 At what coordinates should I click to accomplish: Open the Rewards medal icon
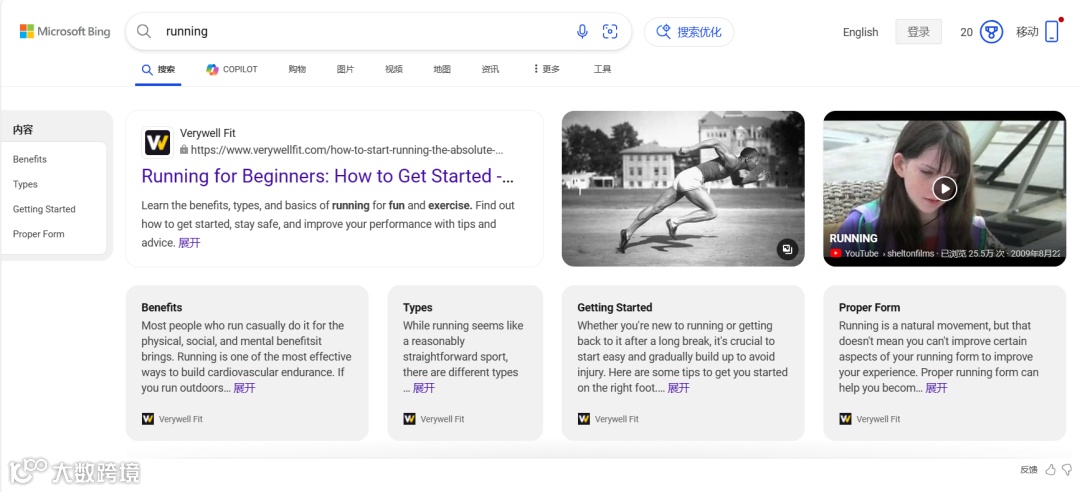coord(991,32)
